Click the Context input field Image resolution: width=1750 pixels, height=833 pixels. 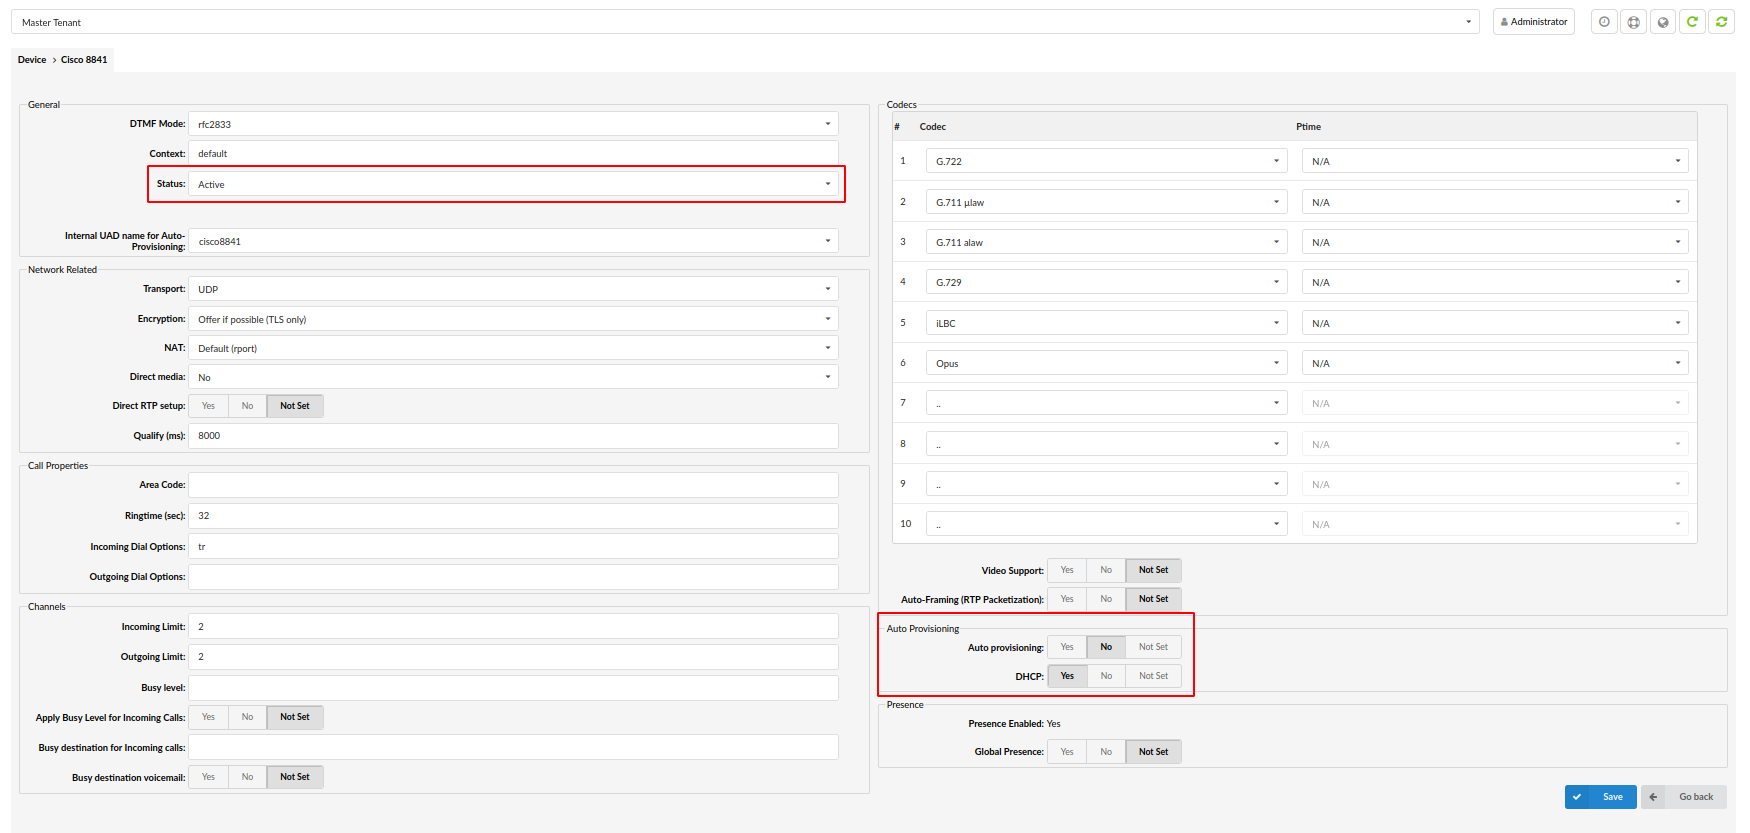(513, 154)
